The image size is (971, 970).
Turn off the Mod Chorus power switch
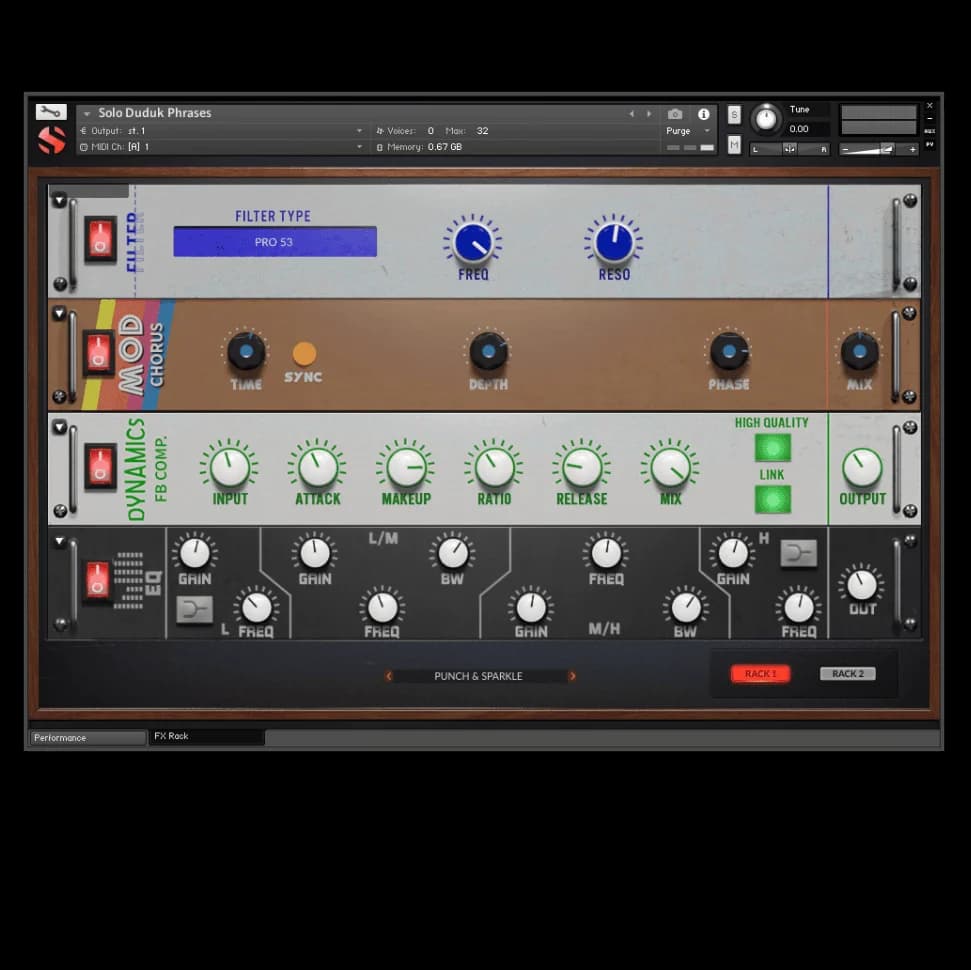98,352
